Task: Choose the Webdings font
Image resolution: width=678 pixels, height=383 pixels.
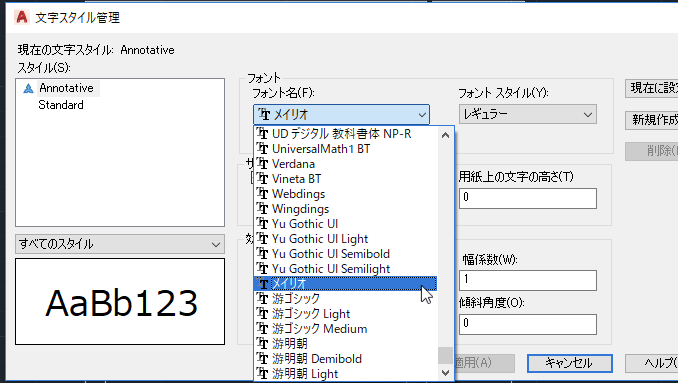Action: pyautogui.click(x=345, y=194)
